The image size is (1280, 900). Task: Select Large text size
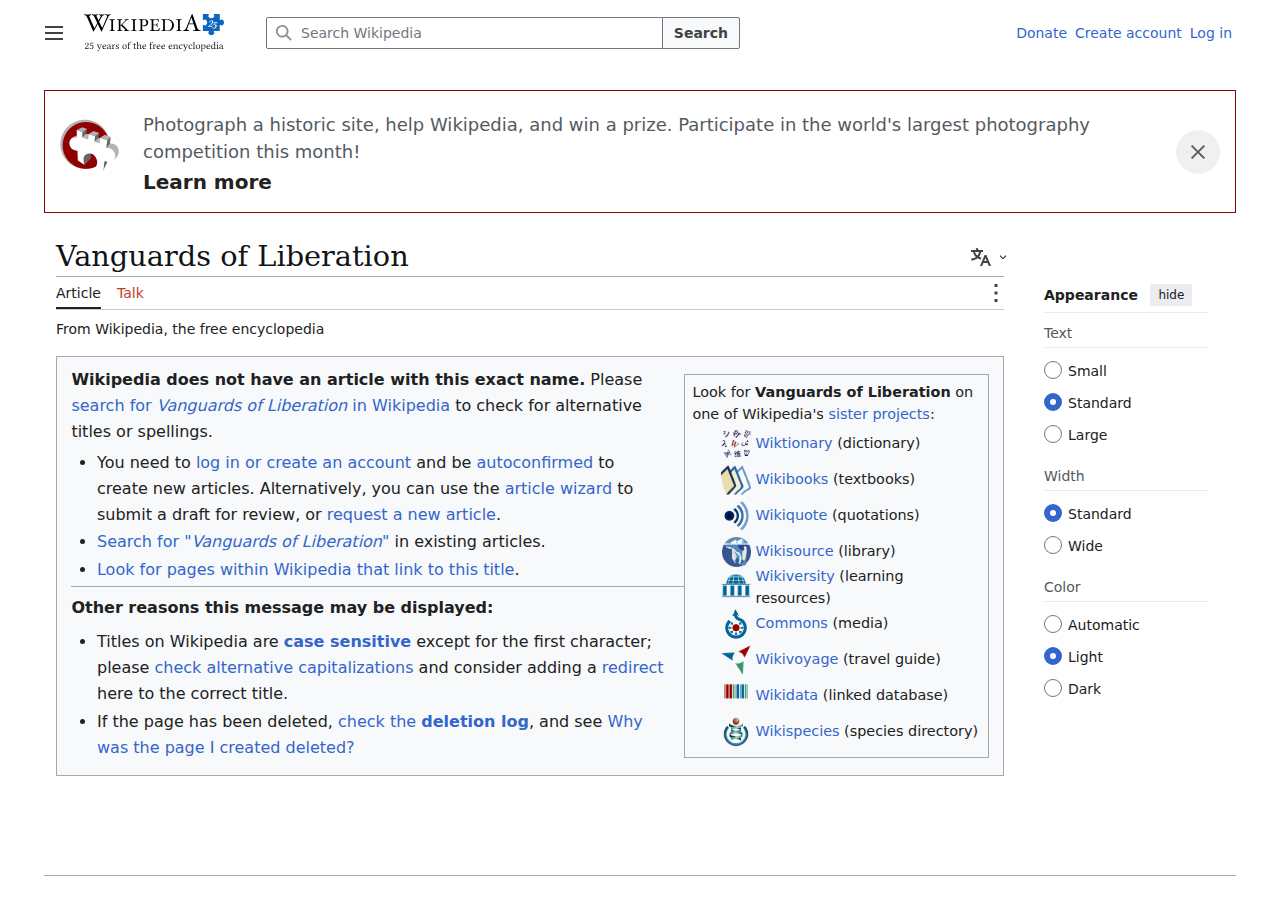(1053, 434)
